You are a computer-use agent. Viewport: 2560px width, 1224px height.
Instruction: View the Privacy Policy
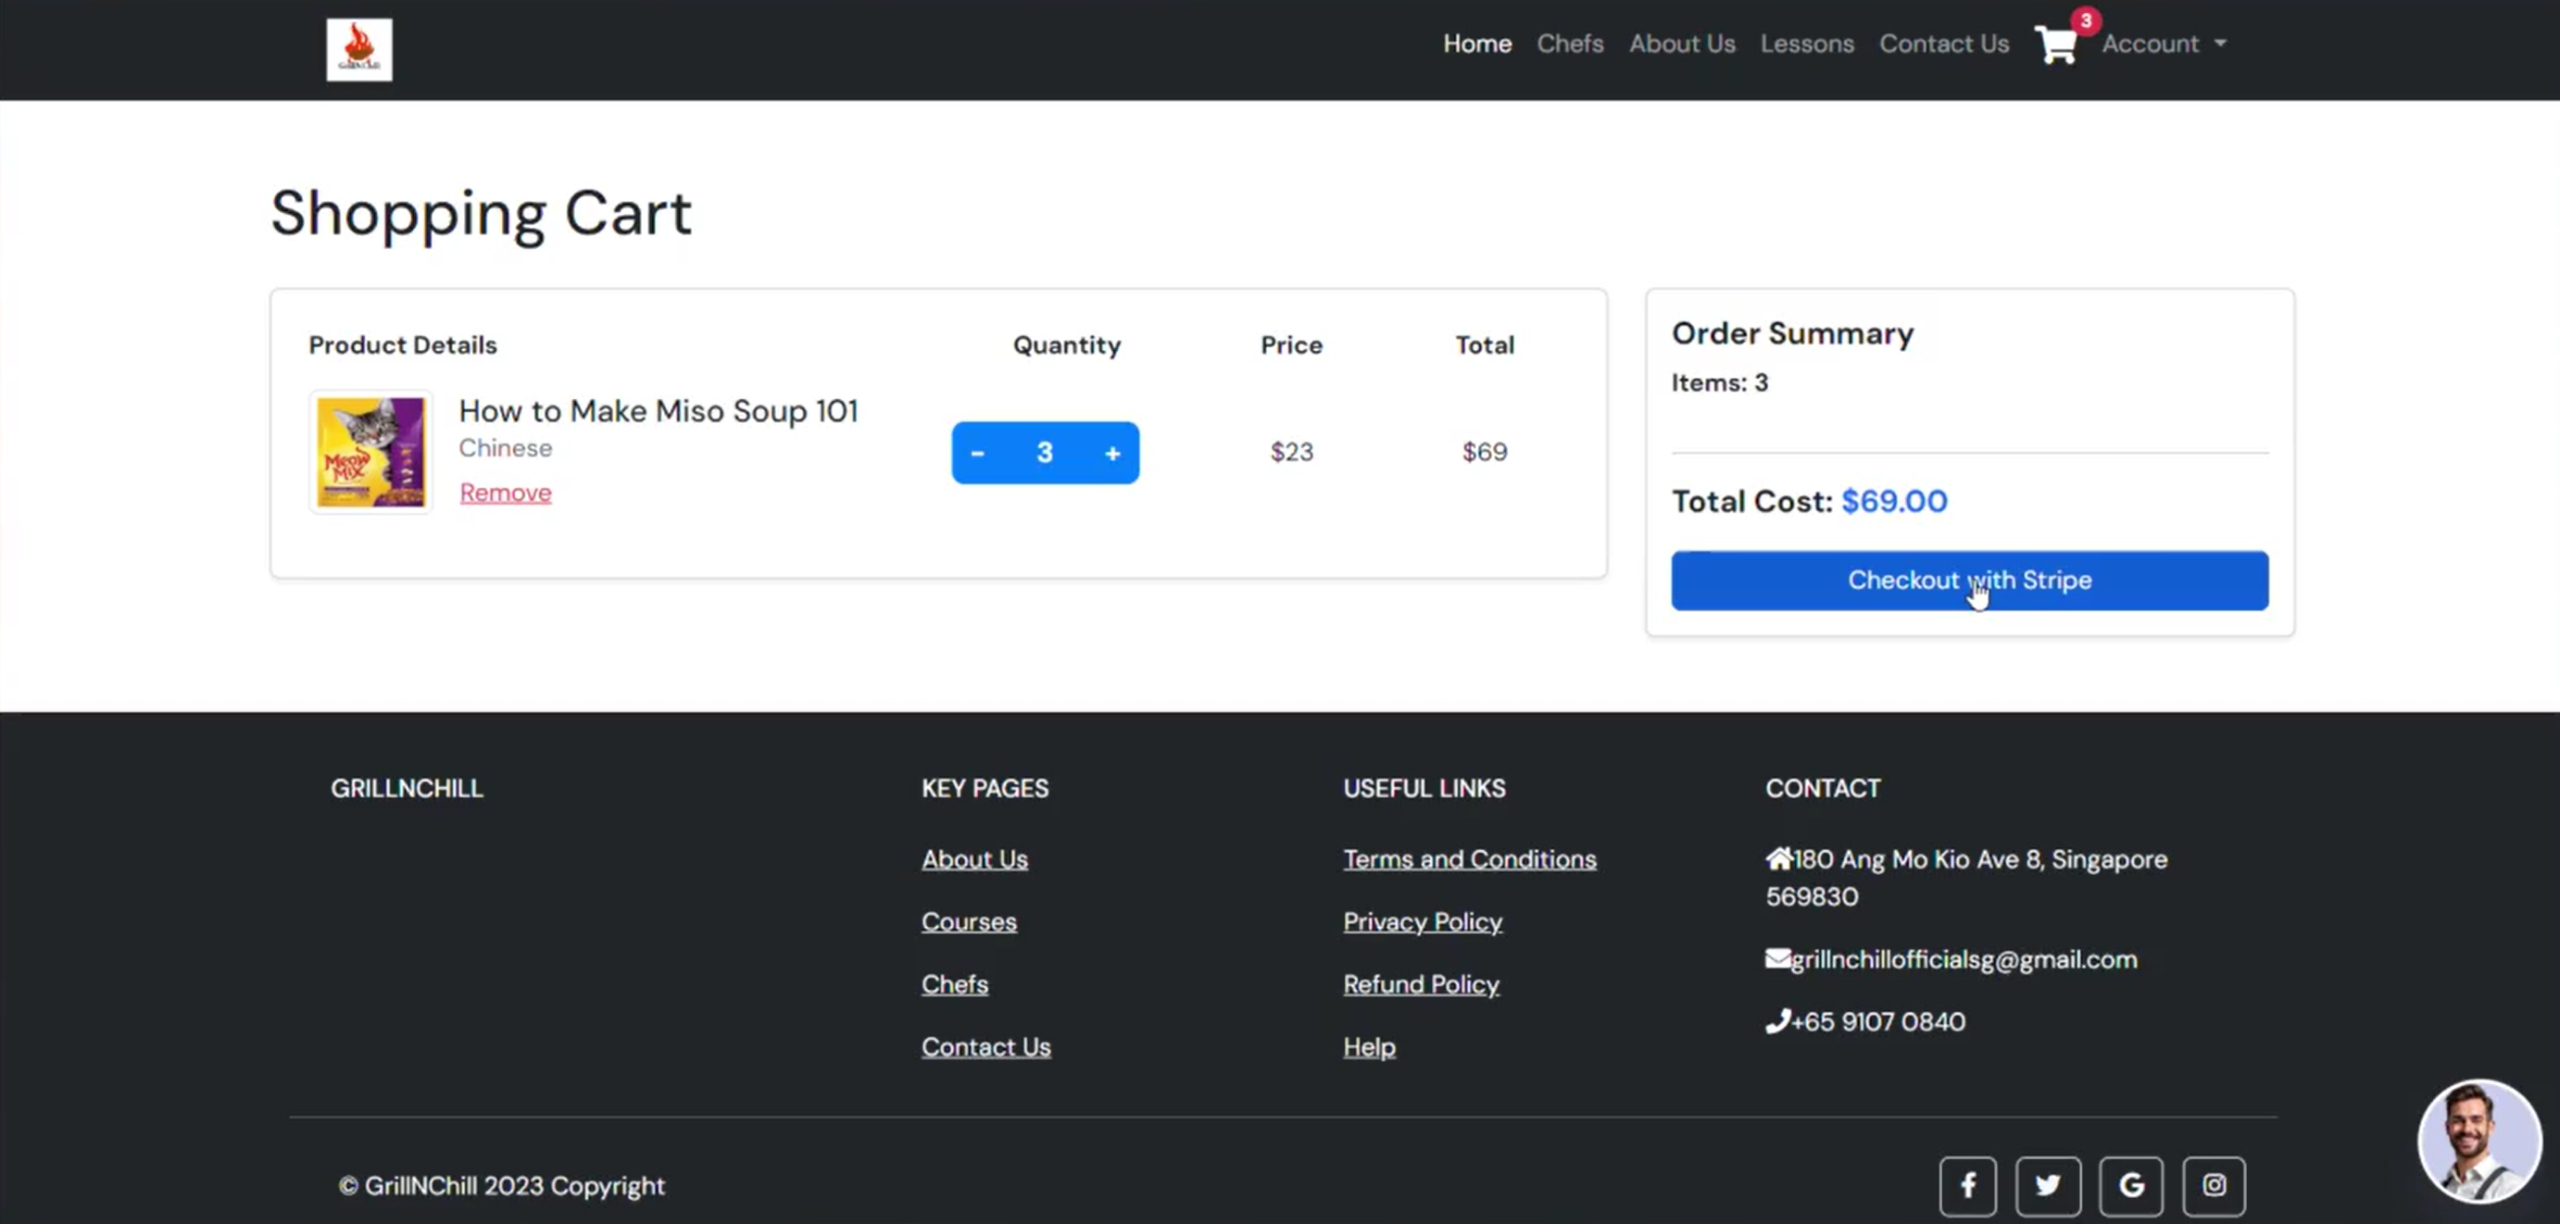[1422, 921]
